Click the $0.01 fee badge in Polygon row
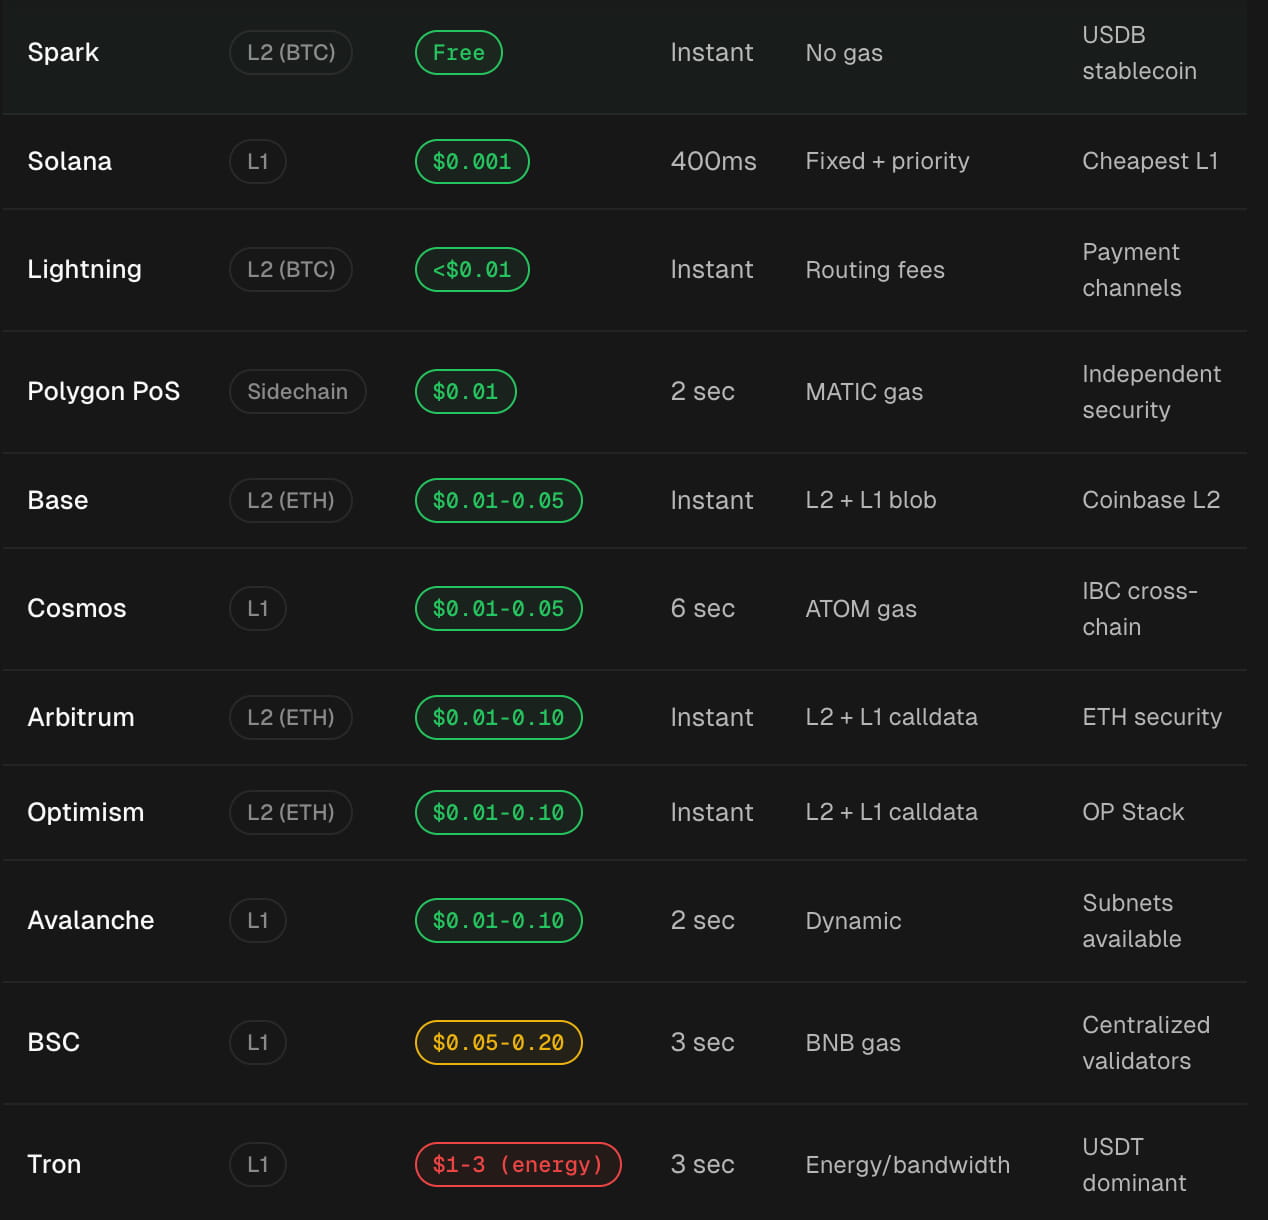The image size is (1268, 1220). [466, 391]
